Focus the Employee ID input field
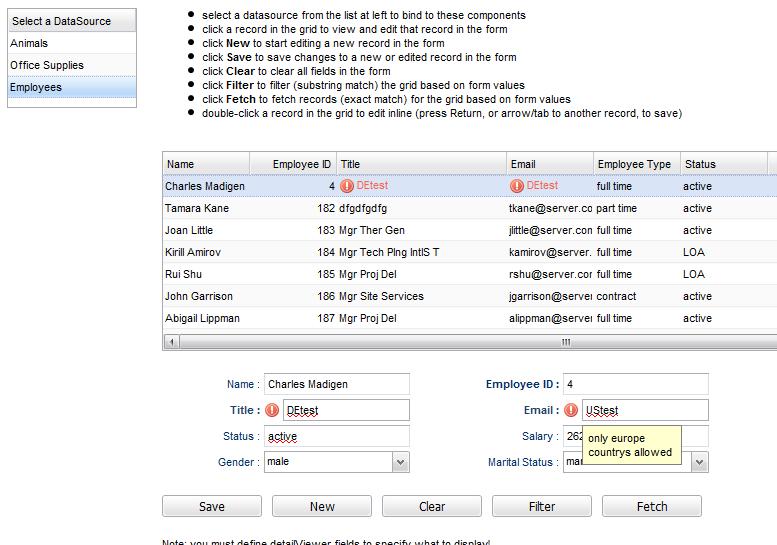777x545 pixels. click(635, 384)
